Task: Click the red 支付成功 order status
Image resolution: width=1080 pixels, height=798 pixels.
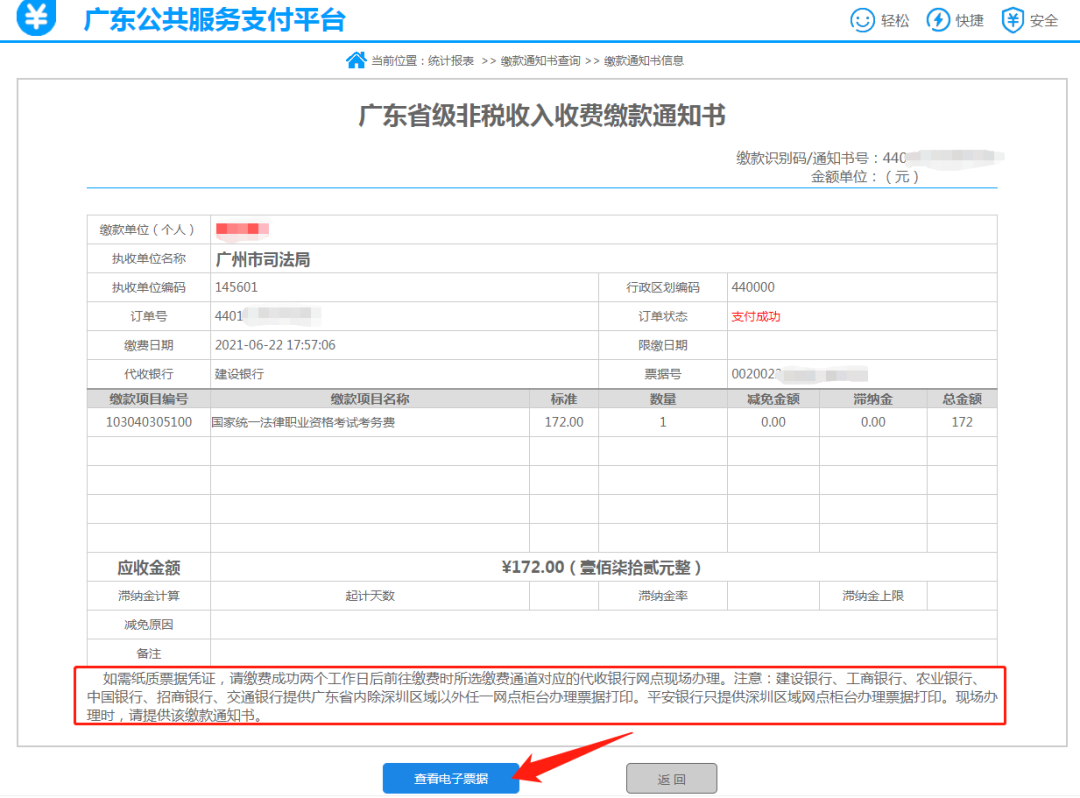Action: 756,317
